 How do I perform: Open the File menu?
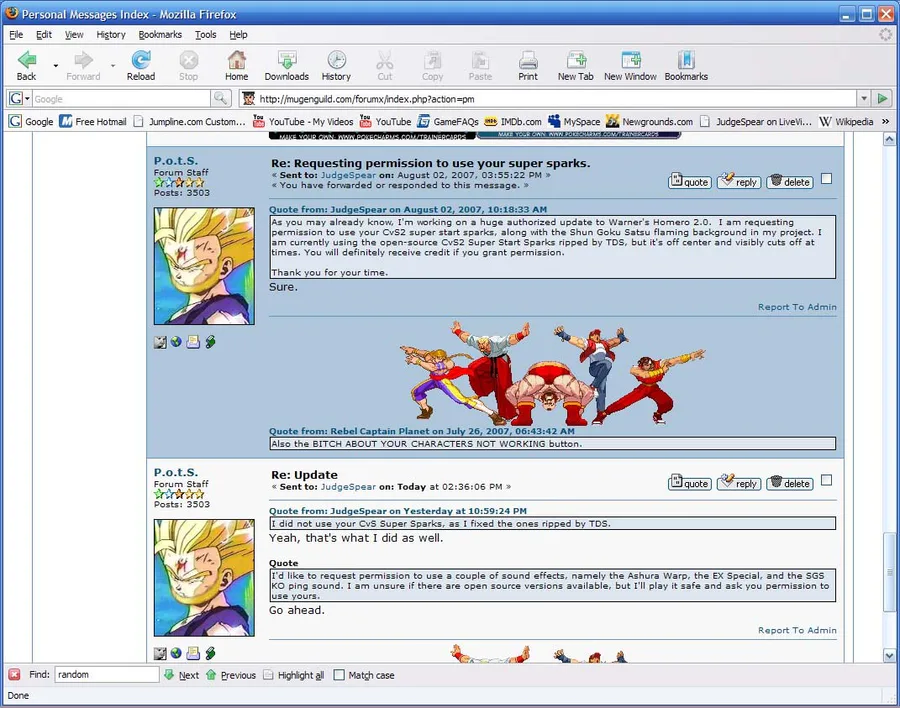16,34
